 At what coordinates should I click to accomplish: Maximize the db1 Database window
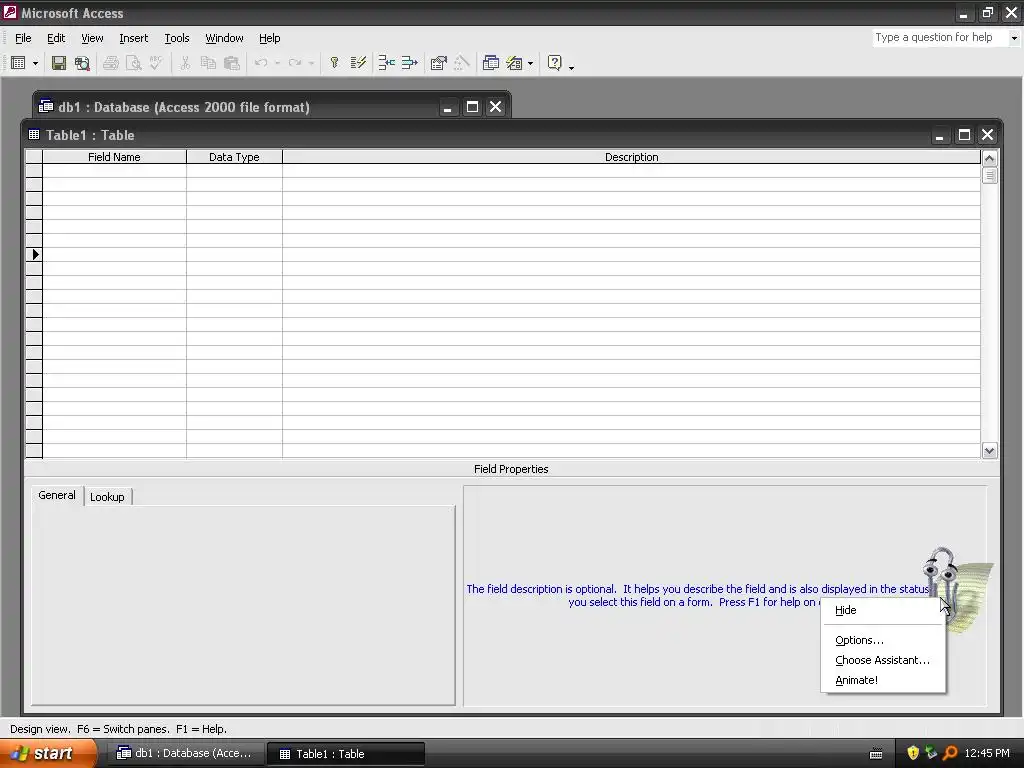(x=472, y=106)
